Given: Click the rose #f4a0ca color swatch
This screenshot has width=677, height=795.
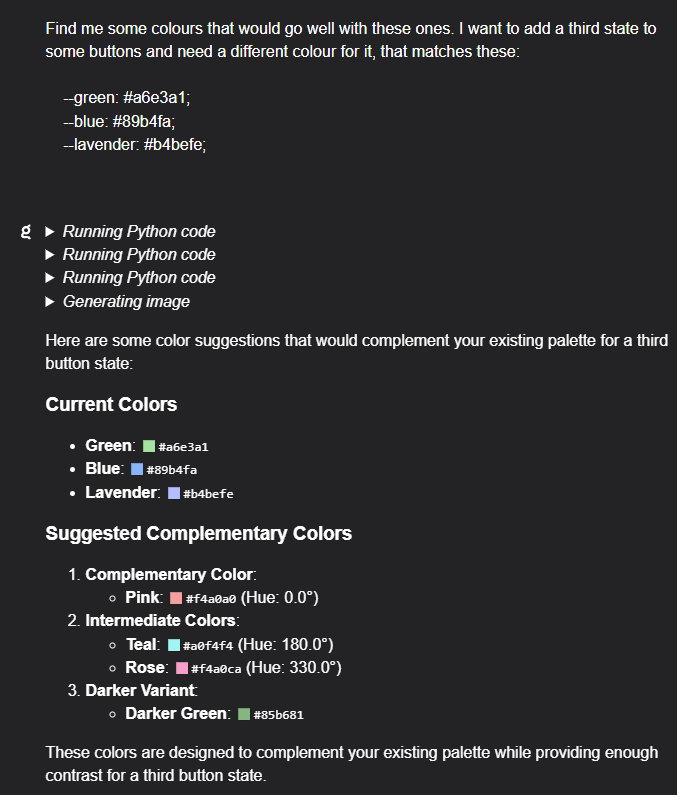Looking at the screenshot, I should [x=182, y=668].
